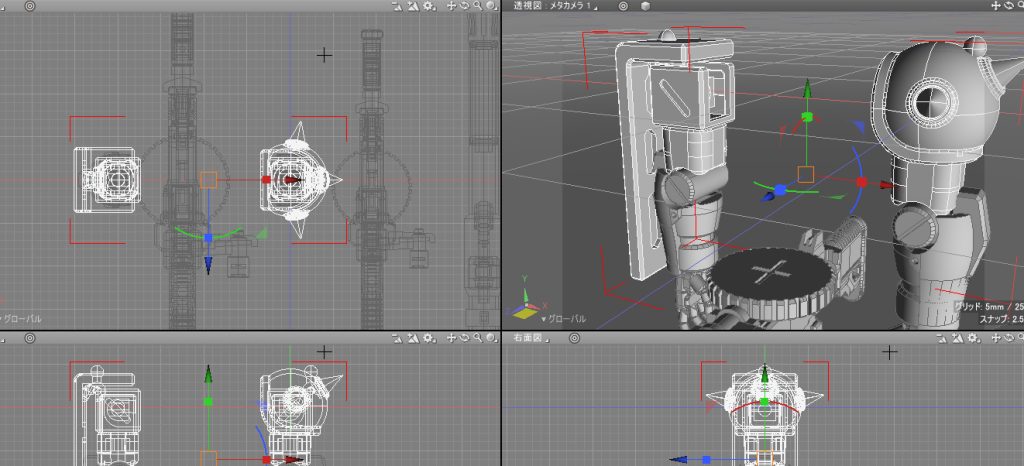The width and height of the screenshot is (1024, 466).
Task: Click red X-axis square handle in top view
Action: 266,179
